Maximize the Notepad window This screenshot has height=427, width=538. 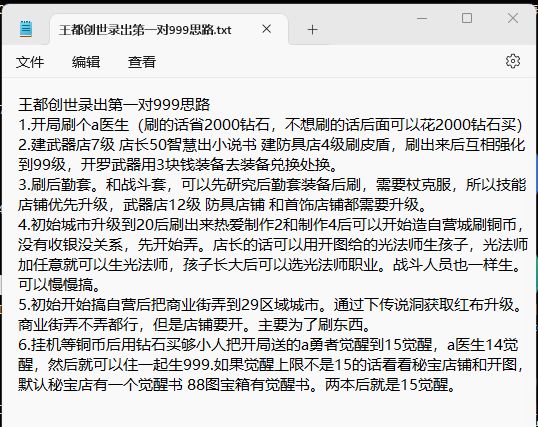(x=467, y=18)
